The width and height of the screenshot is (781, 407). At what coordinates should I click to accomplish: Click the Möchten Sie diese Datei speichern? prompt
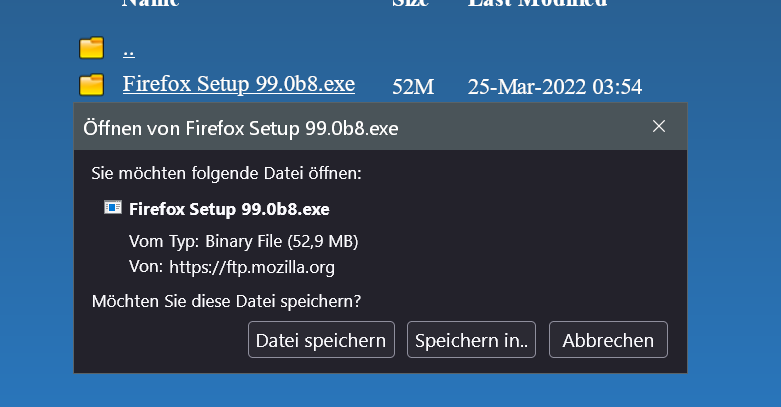[x=226, y=300]
